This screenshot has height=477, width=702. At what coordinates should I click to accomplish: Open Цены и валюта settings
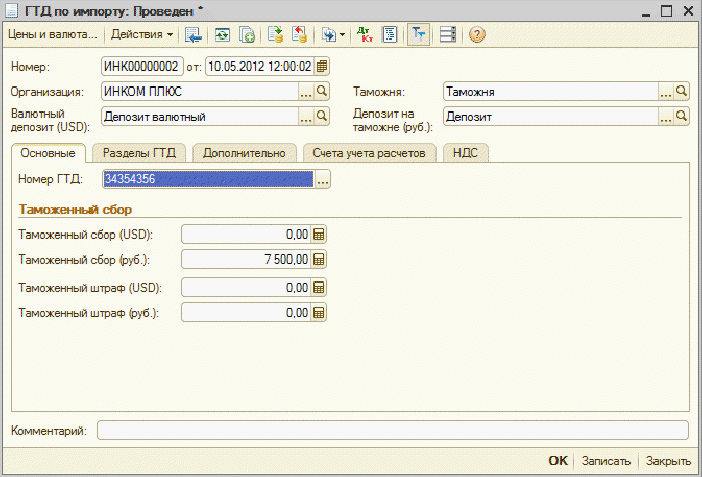[x=52, y=34]
